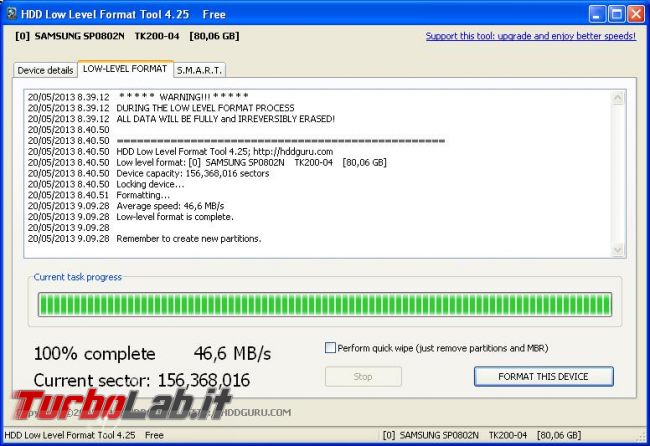Select the 'ALL DATA WILL BE FULLY' log line
The height and width of the screenshot is (446, 650).
click(x=181, y=119)
